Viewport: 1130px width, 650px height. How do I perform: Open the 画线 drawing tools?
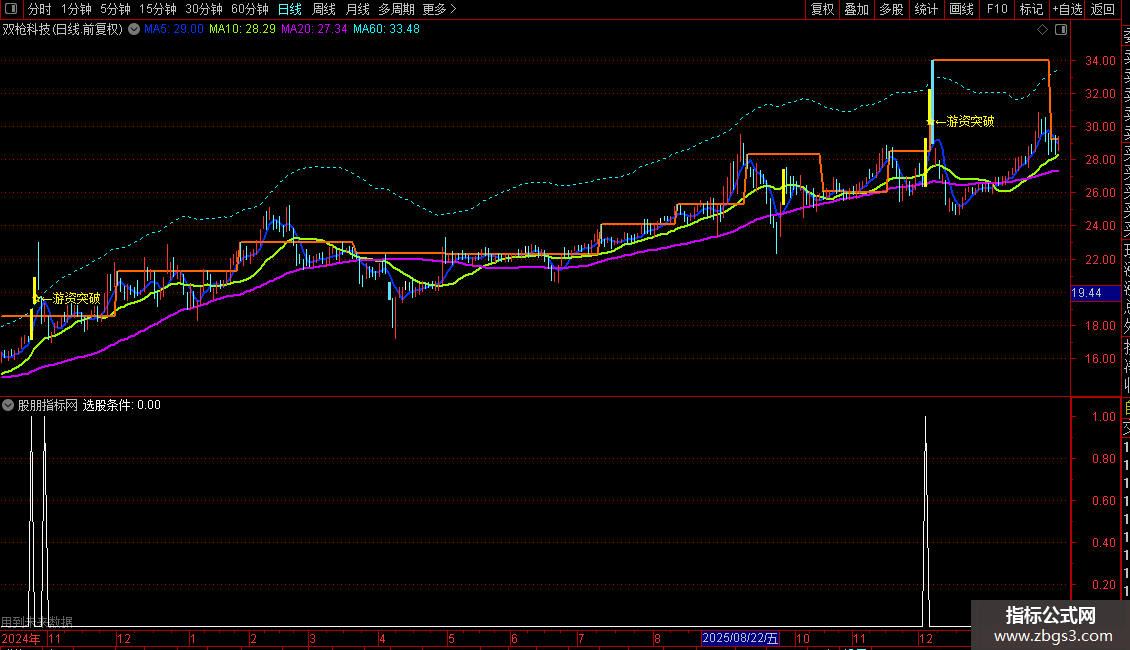[961, 9]
